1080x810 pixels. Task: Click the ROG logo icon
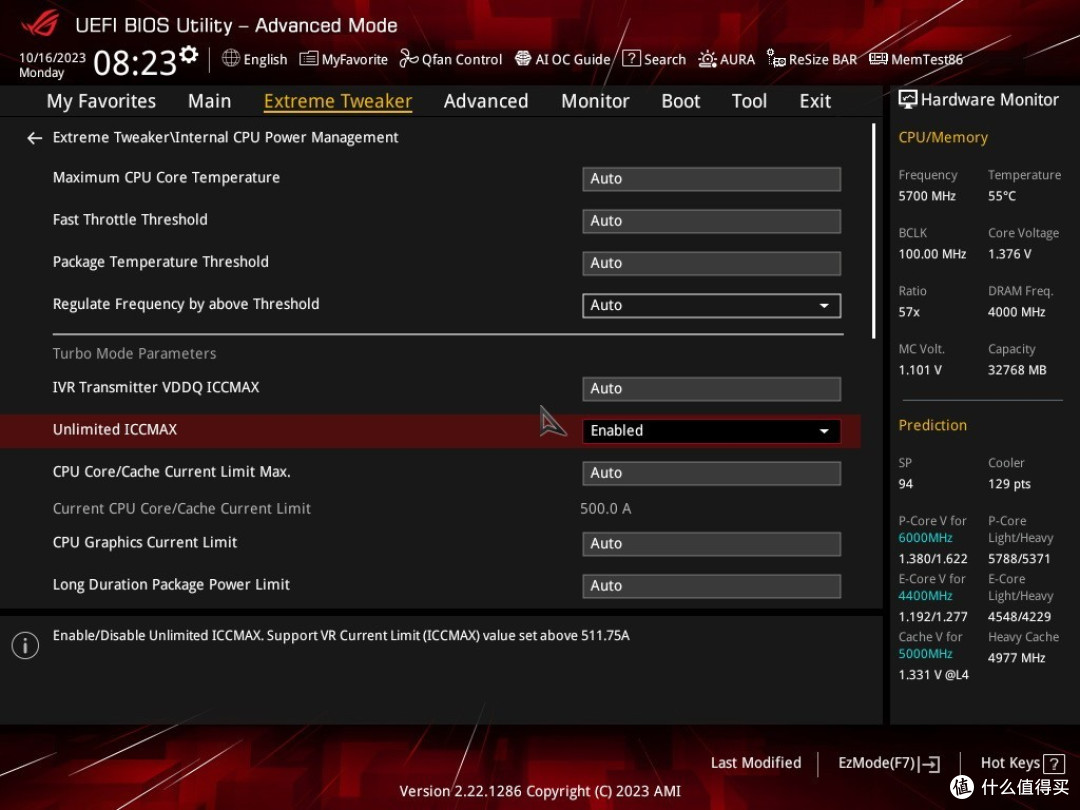40,24
